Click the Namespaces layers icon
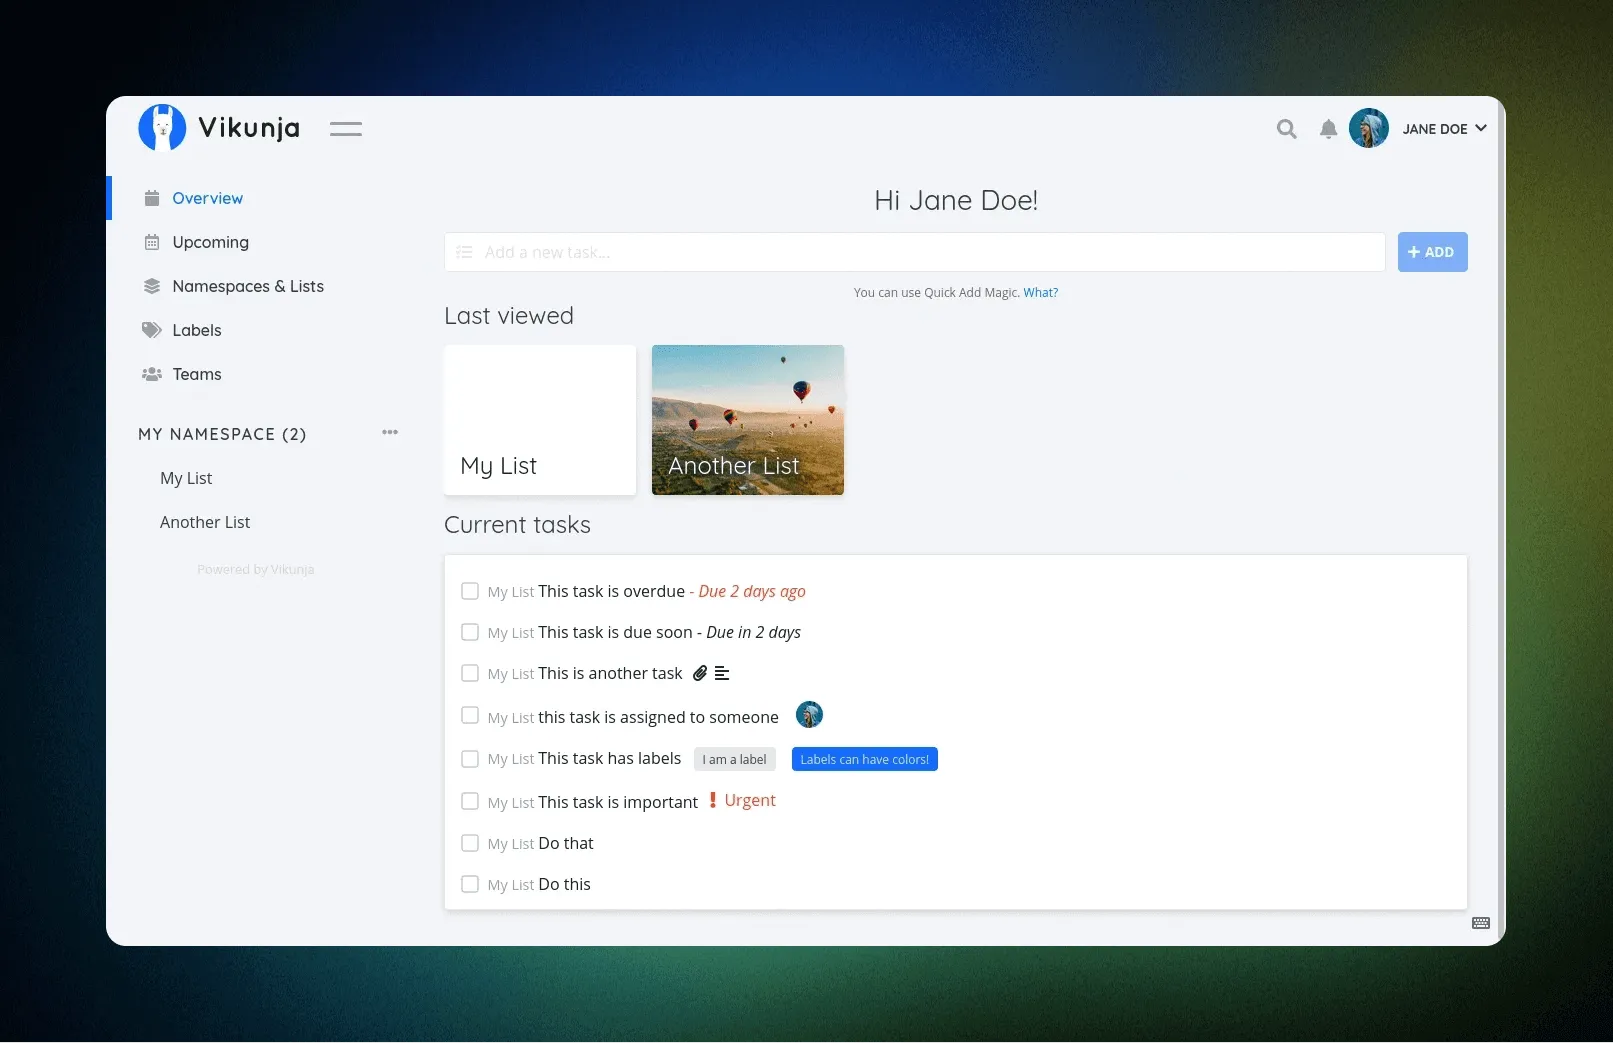 coord(152,286)
